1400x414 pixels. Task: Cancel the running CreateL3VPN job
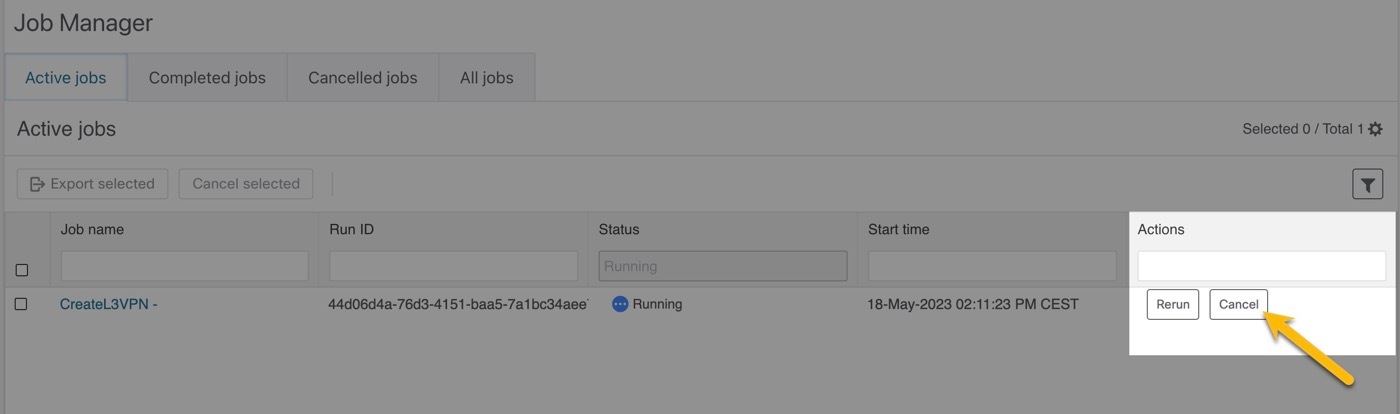[x=1238, y=305]
